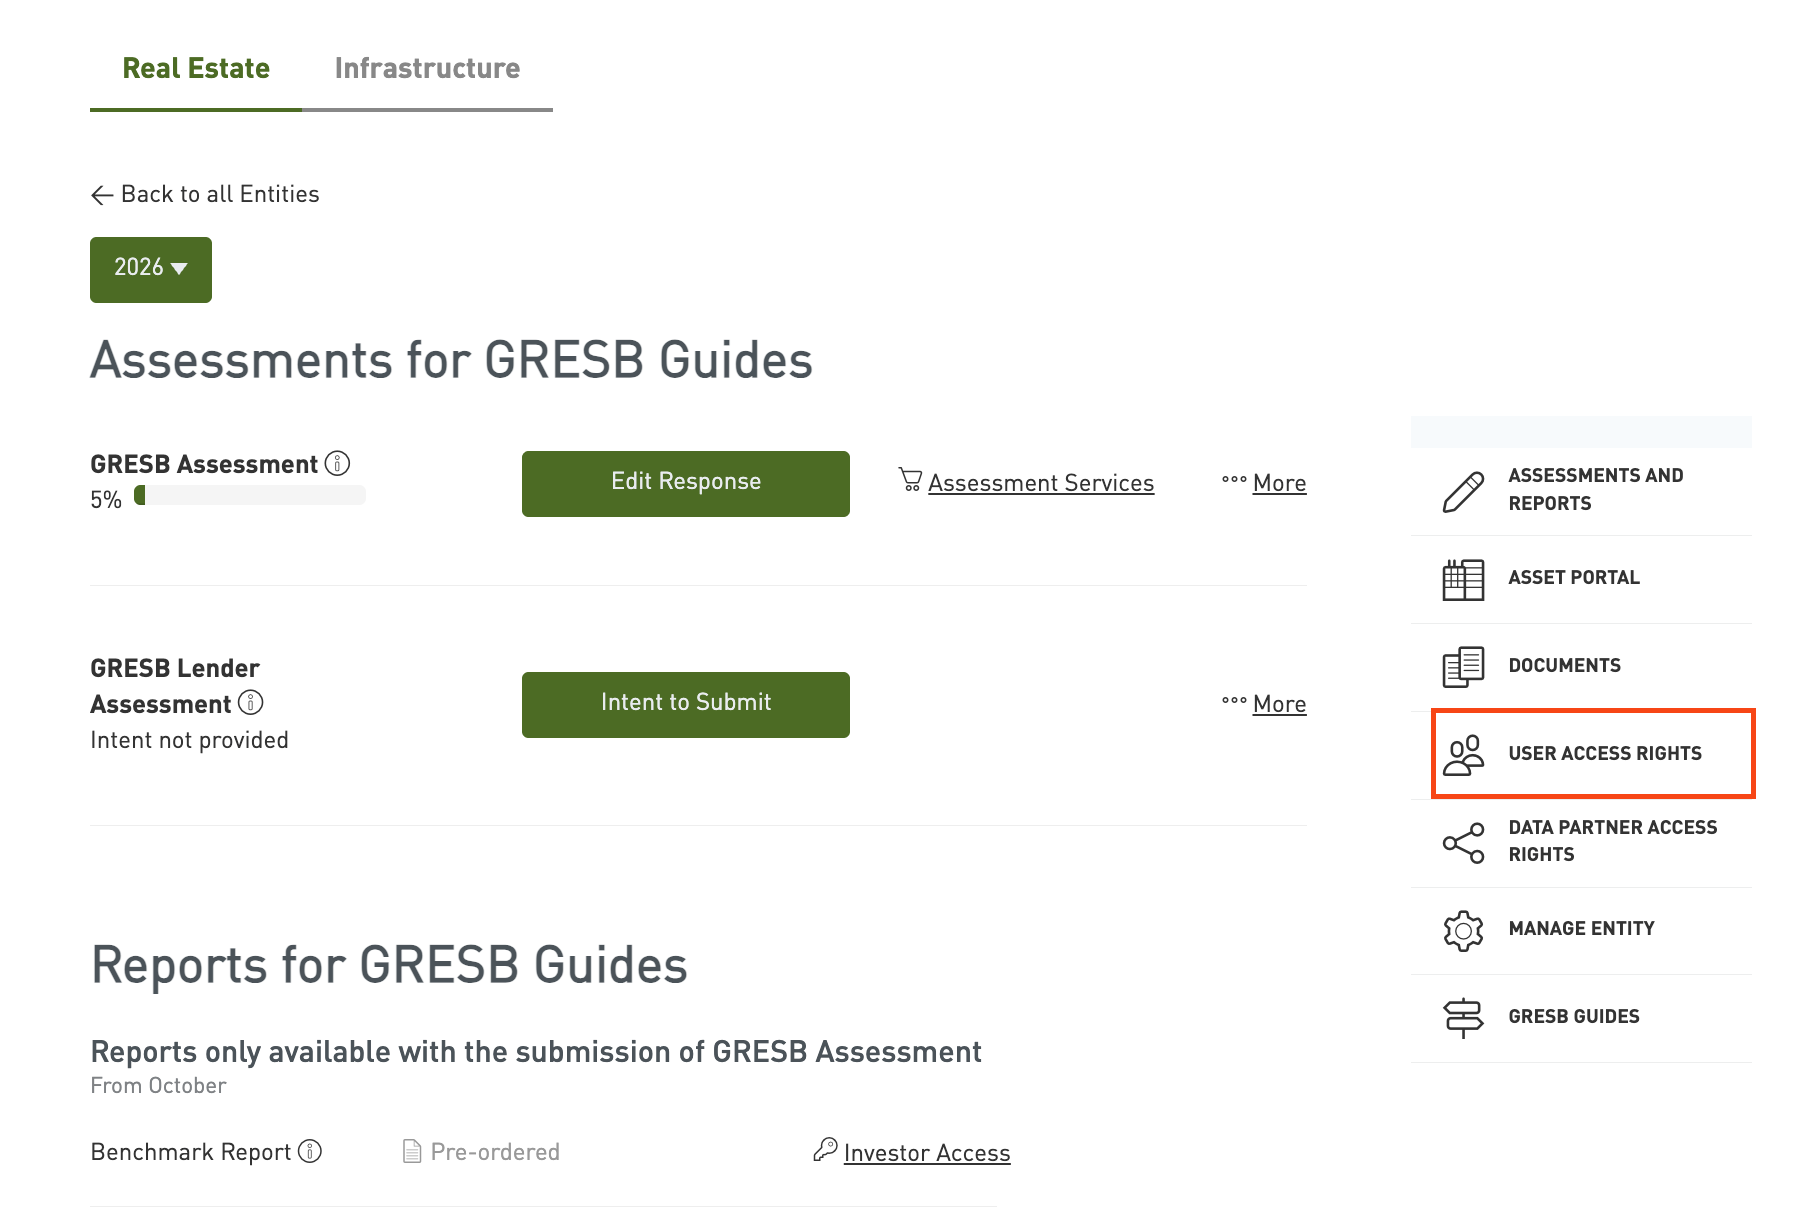Click the Data Partner Access share icon
Screen dimensions: 1808x1216
[1463, 843]
